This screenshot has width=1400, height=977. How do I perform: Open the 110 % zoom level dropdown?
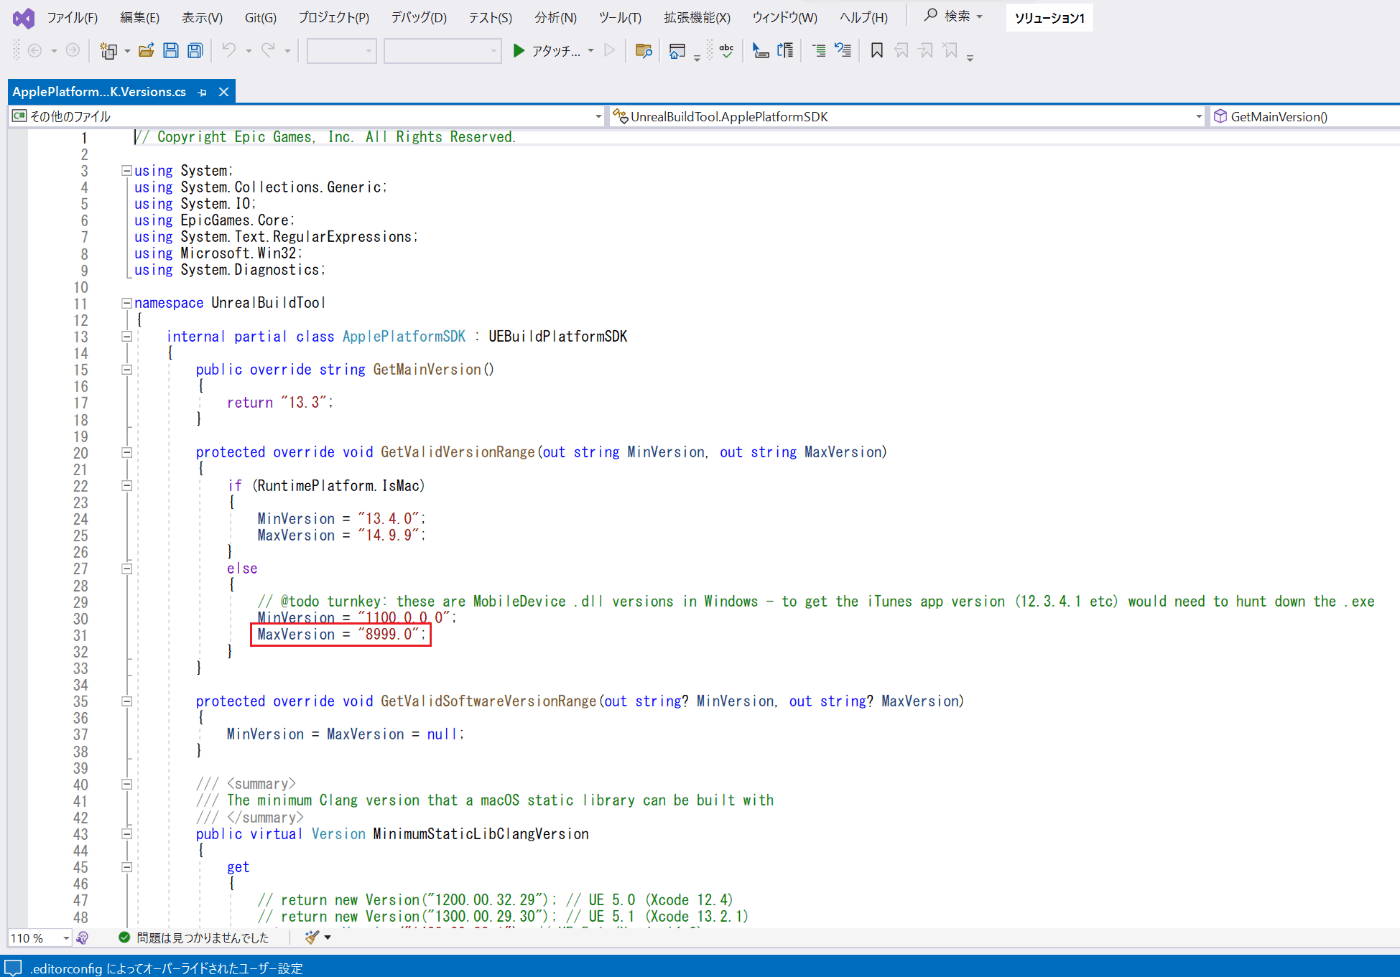40,938
